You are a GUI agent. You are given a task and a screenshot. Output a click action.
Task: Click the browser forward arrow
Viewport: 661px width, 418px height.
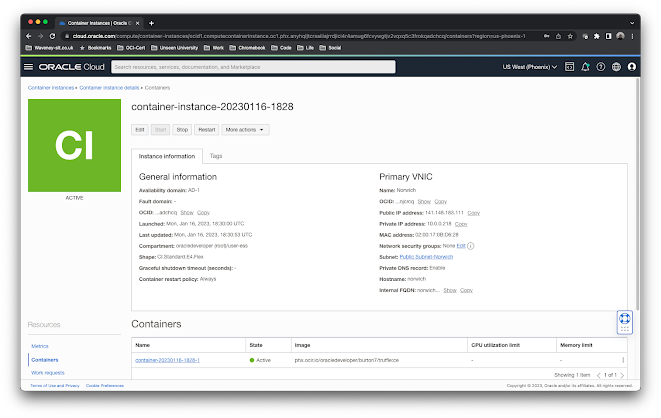[x=40, y=36]
